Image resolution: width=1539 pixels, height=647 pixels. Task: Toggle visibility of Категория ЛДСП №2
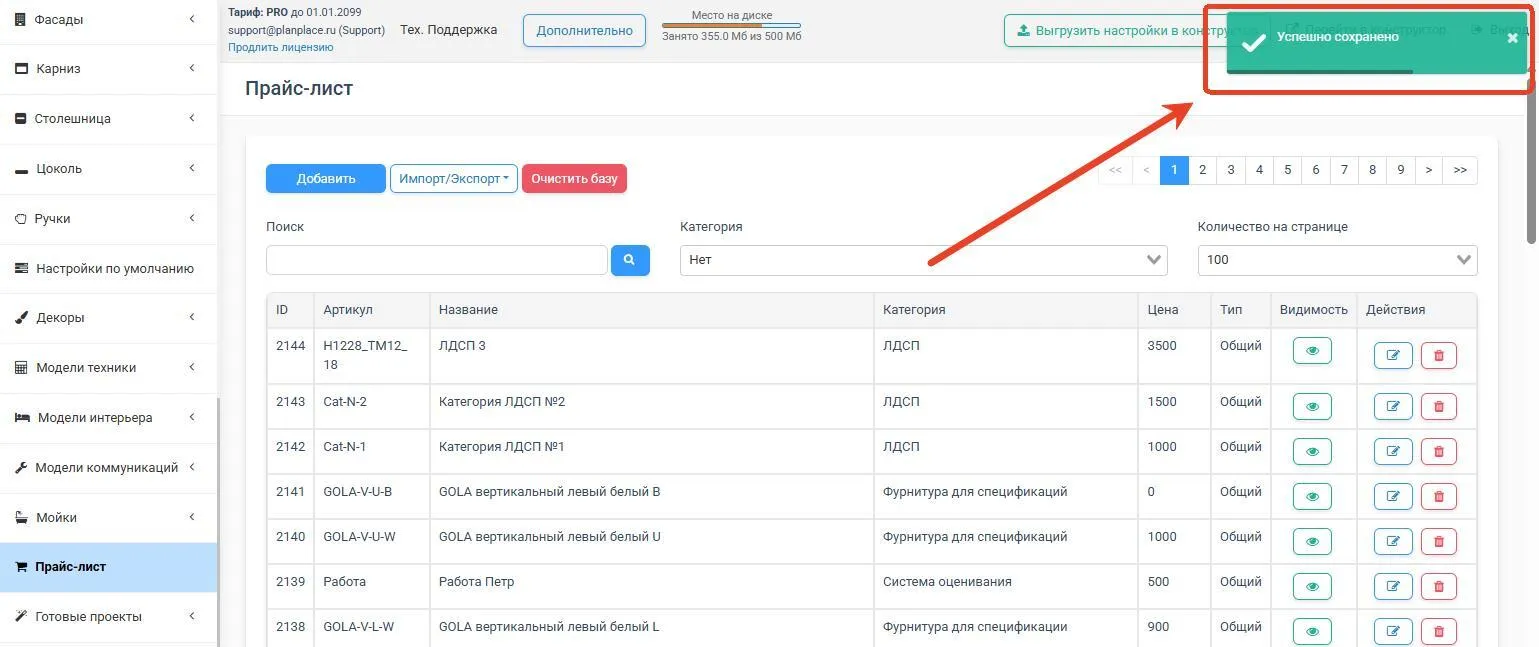[1312, 406]
